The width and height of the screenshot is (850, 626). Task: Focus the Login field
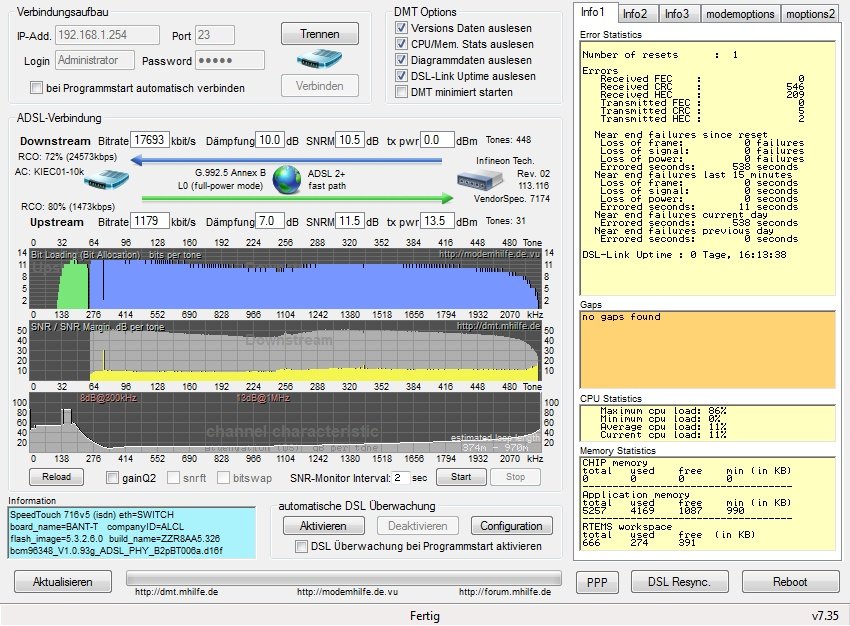point(95,60)
